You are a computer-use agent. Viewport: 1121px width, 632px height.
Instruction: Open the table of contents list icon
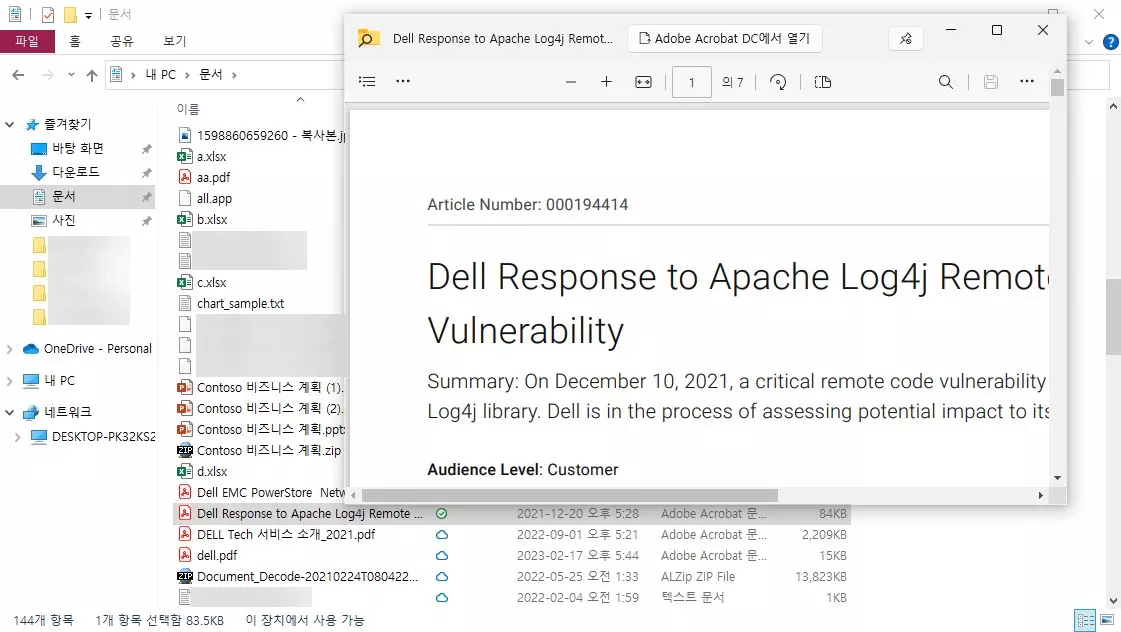367,82
